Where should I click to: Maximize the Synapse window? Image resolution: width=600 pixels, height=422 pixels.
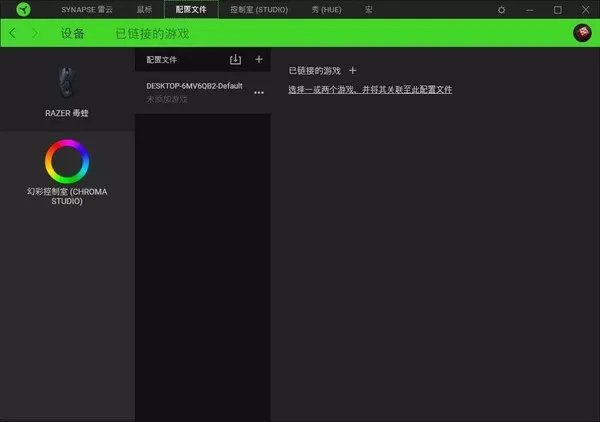point(558,10)
